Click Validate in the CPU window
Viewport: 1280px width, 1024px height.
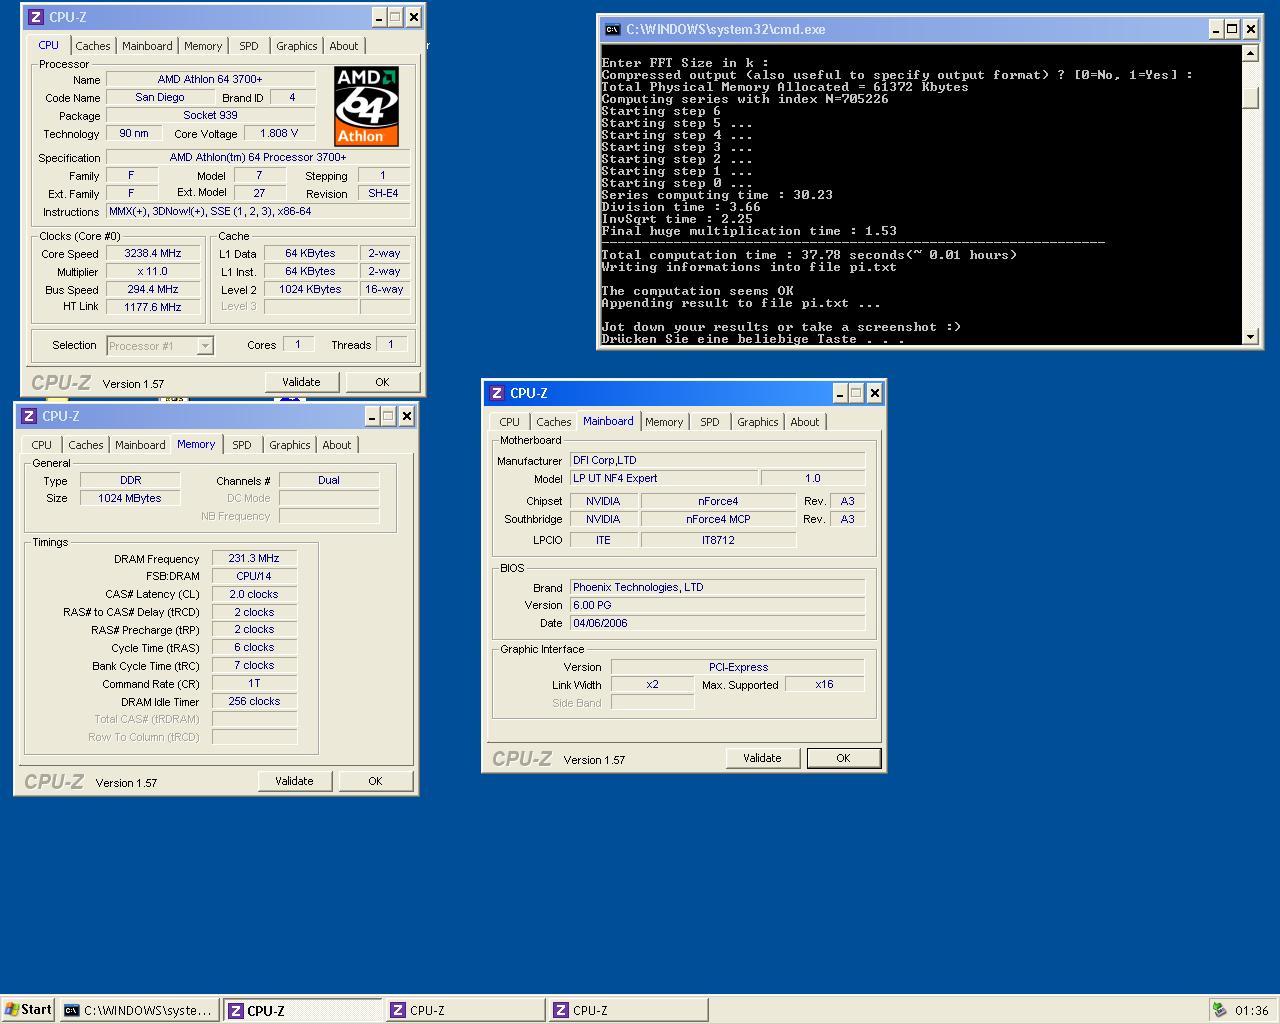pyautogui.click(x=301, y=382)
